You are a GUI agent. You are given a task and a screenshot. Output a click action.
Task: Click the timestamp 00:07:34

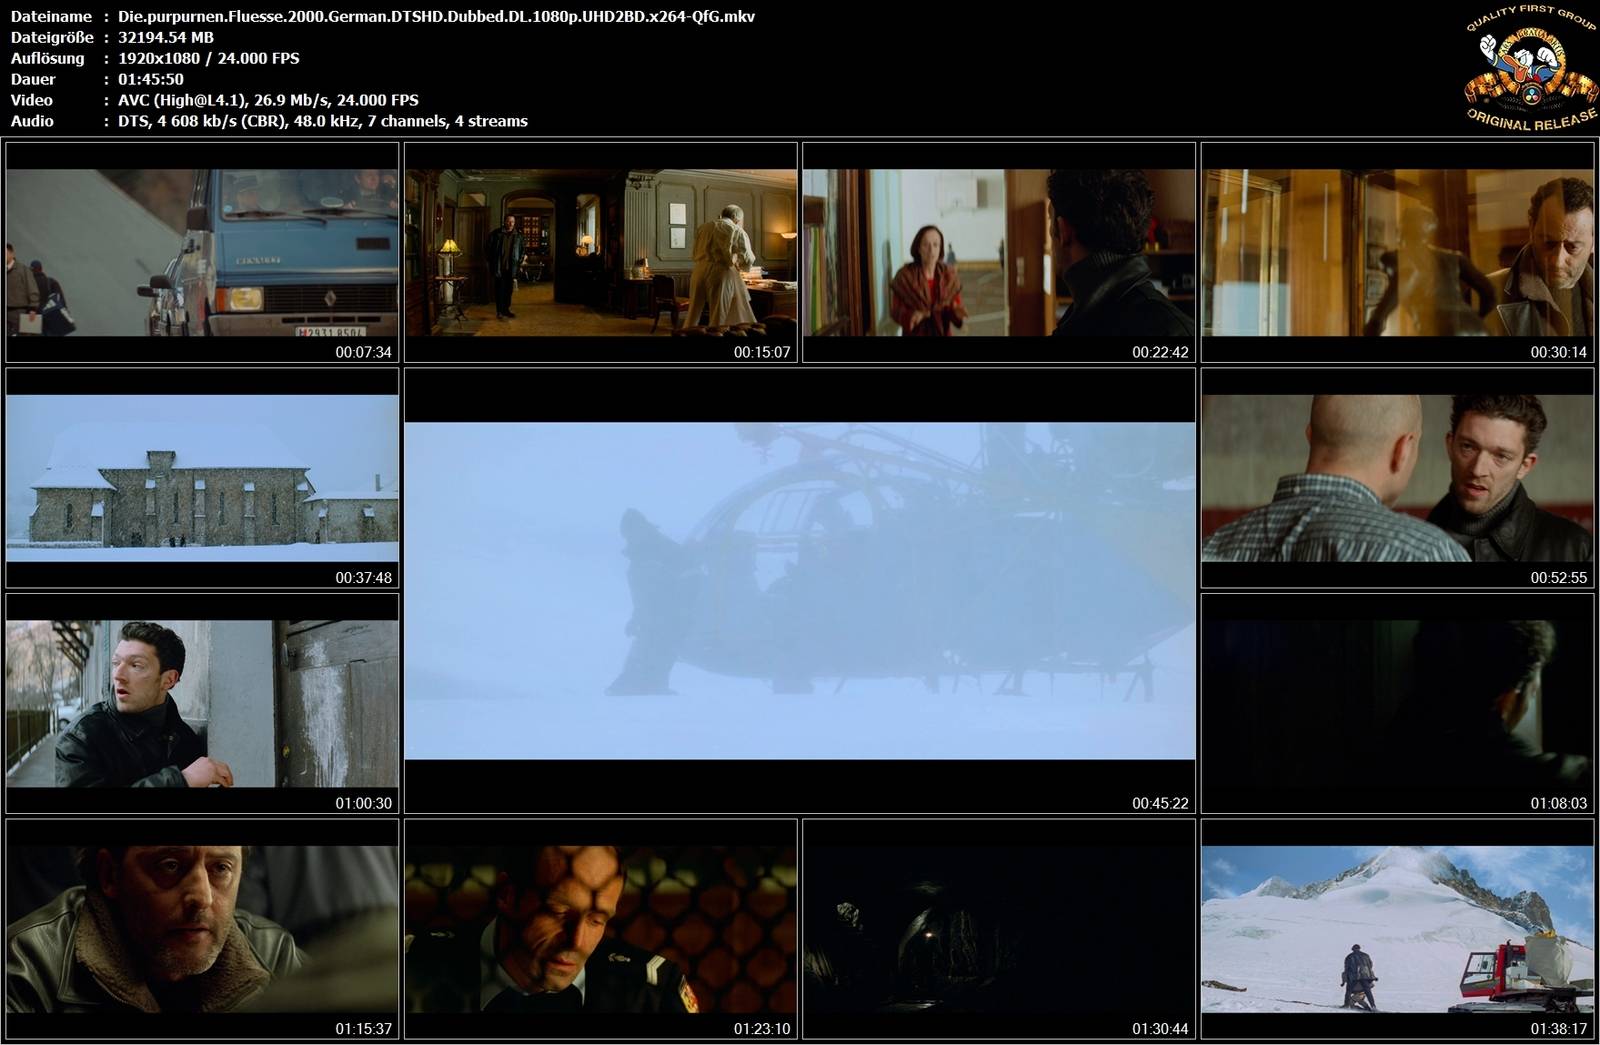click(364, 352)
